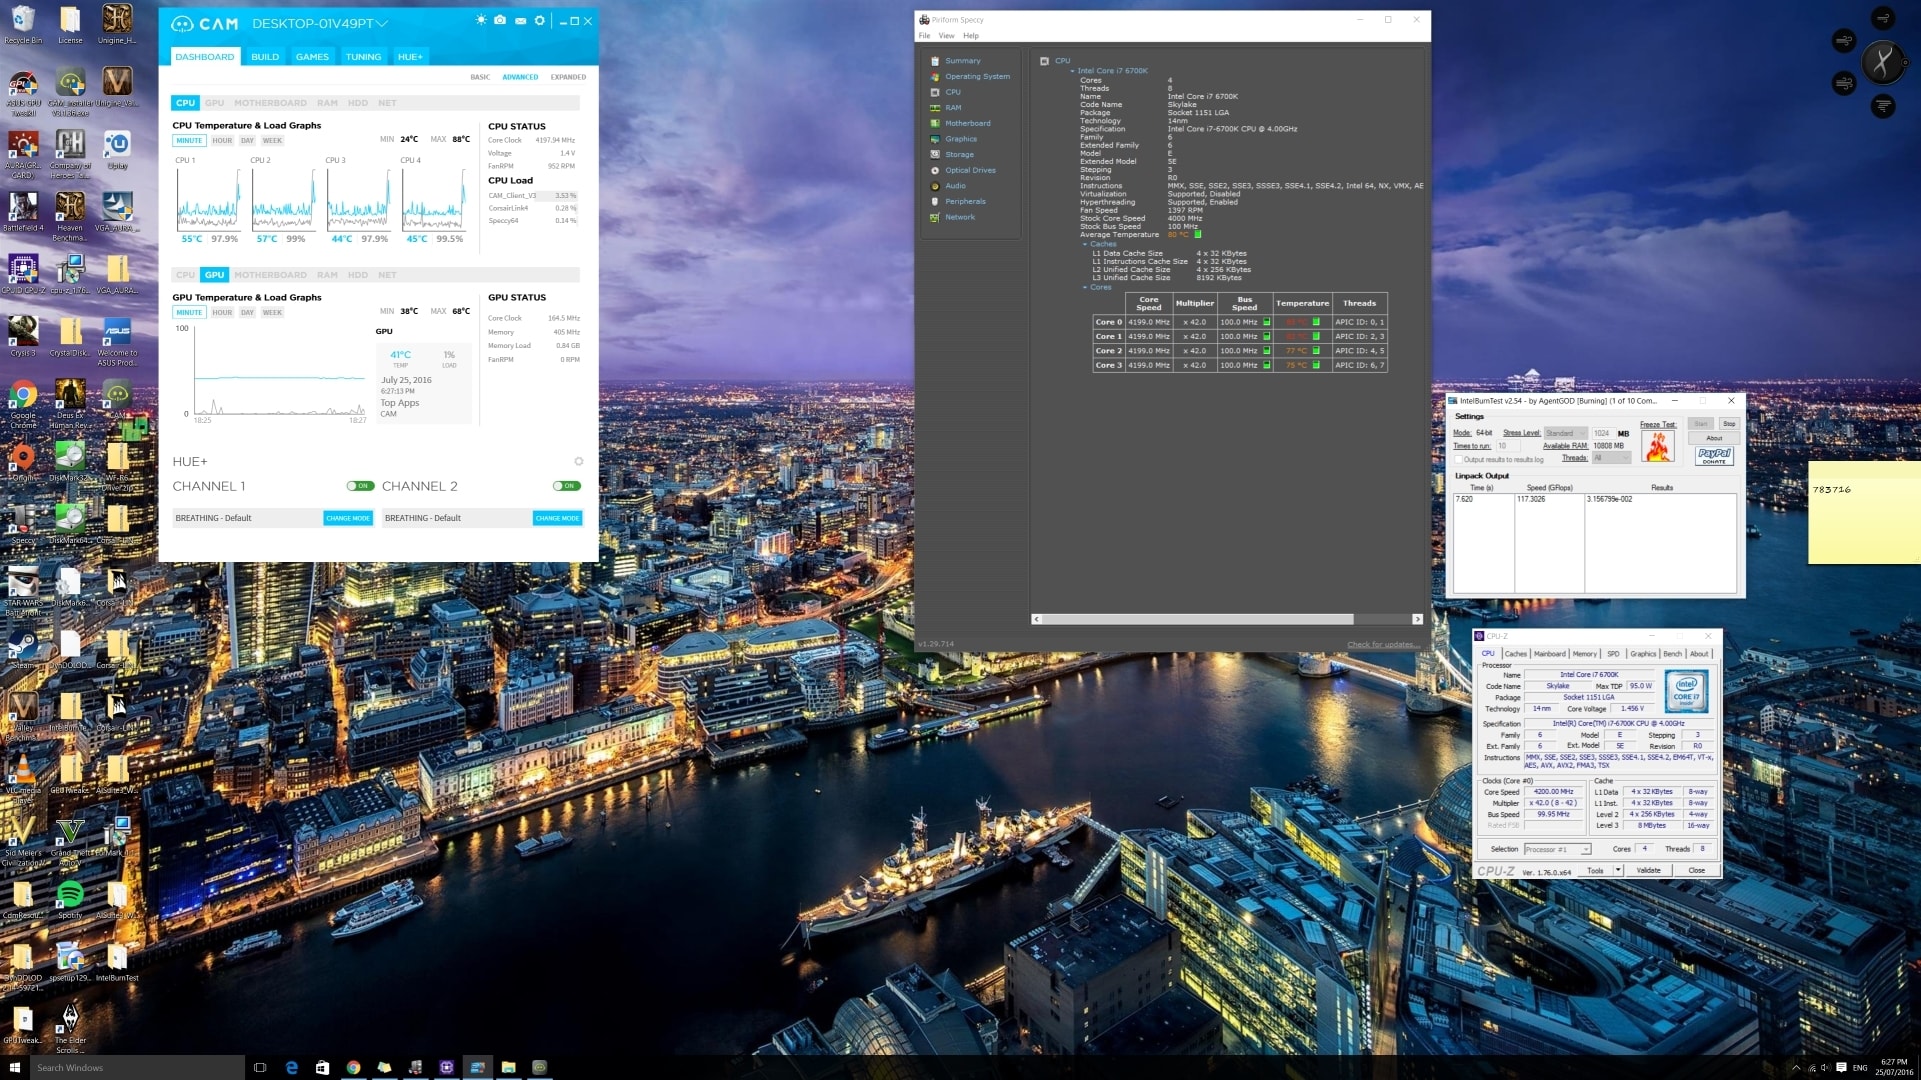The height and width of the screenshot is (1080, 1921).
Task: Open Processor #1 selection dropdown in CPU-Z
Action: tap(1558, 849)
